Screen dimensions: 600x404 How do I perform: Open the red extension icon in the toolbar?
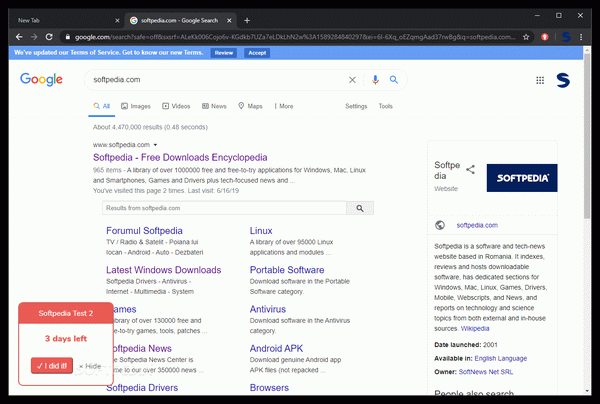tap(545, 37)
